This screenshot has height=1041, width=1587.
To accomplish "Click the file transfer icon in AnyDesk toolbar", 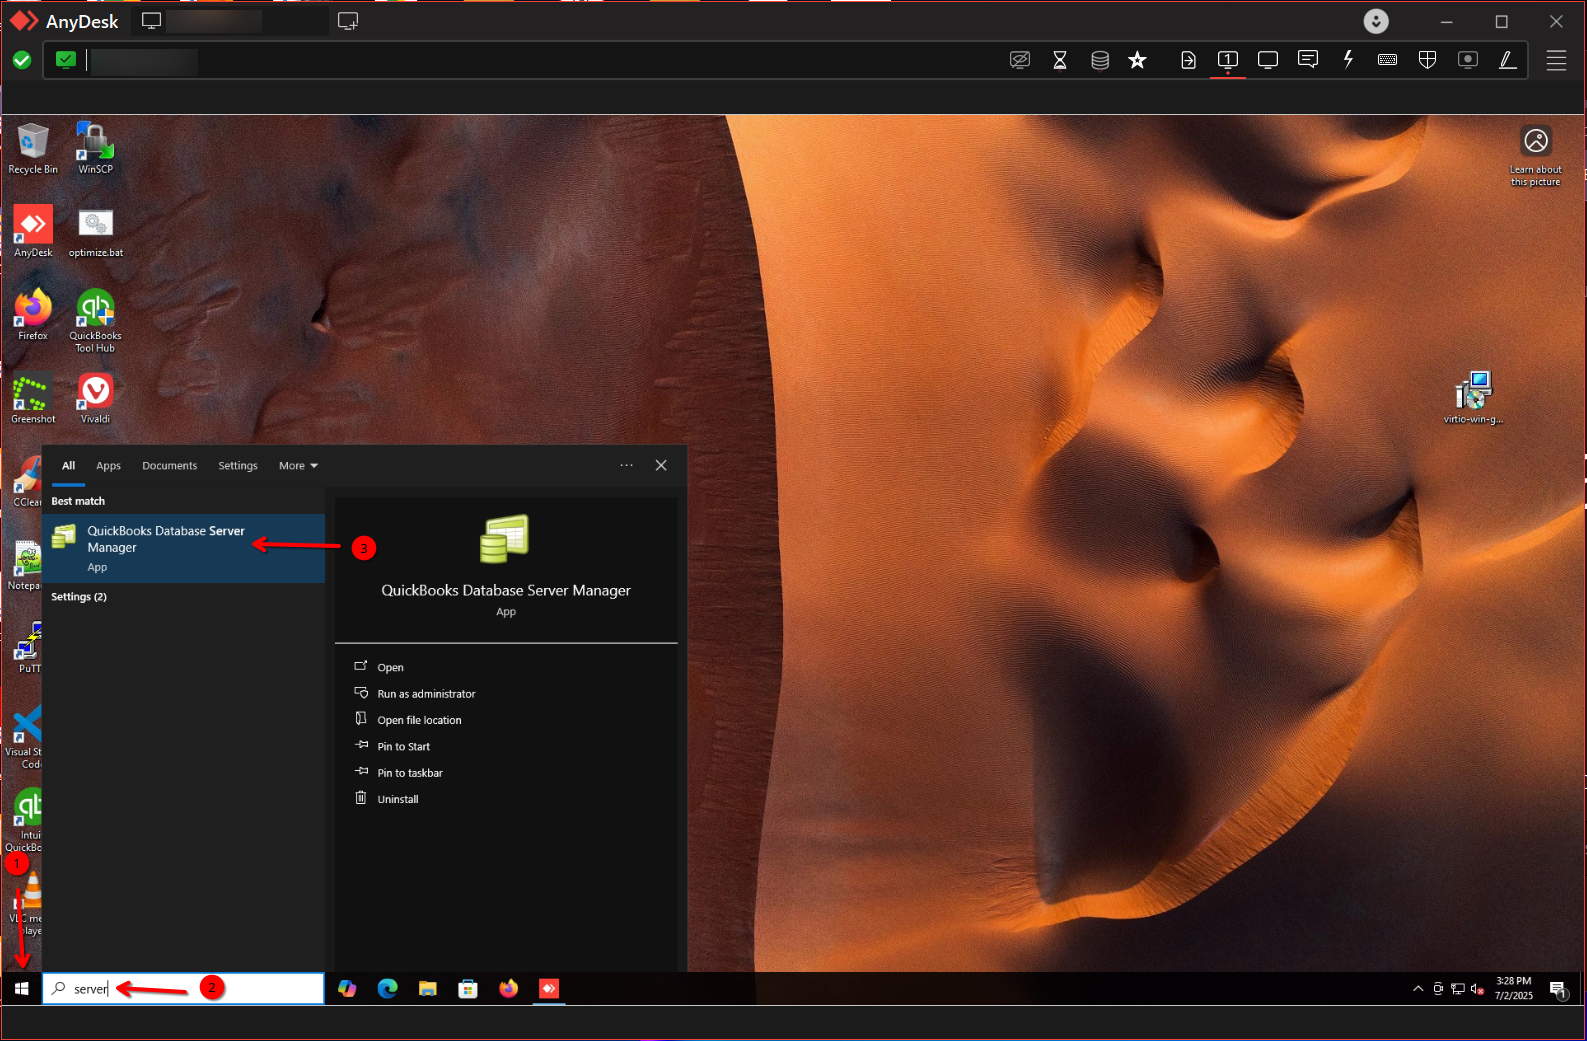I will (x=1188, y=60).
